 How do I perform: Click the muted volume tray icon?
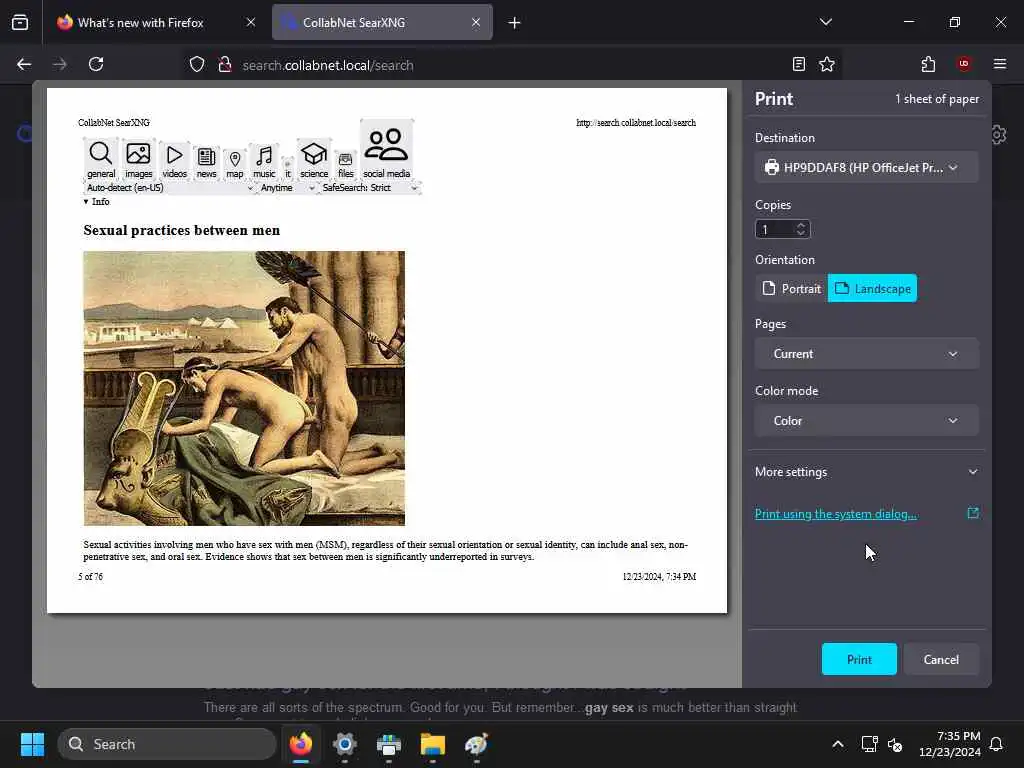(895, 744)
